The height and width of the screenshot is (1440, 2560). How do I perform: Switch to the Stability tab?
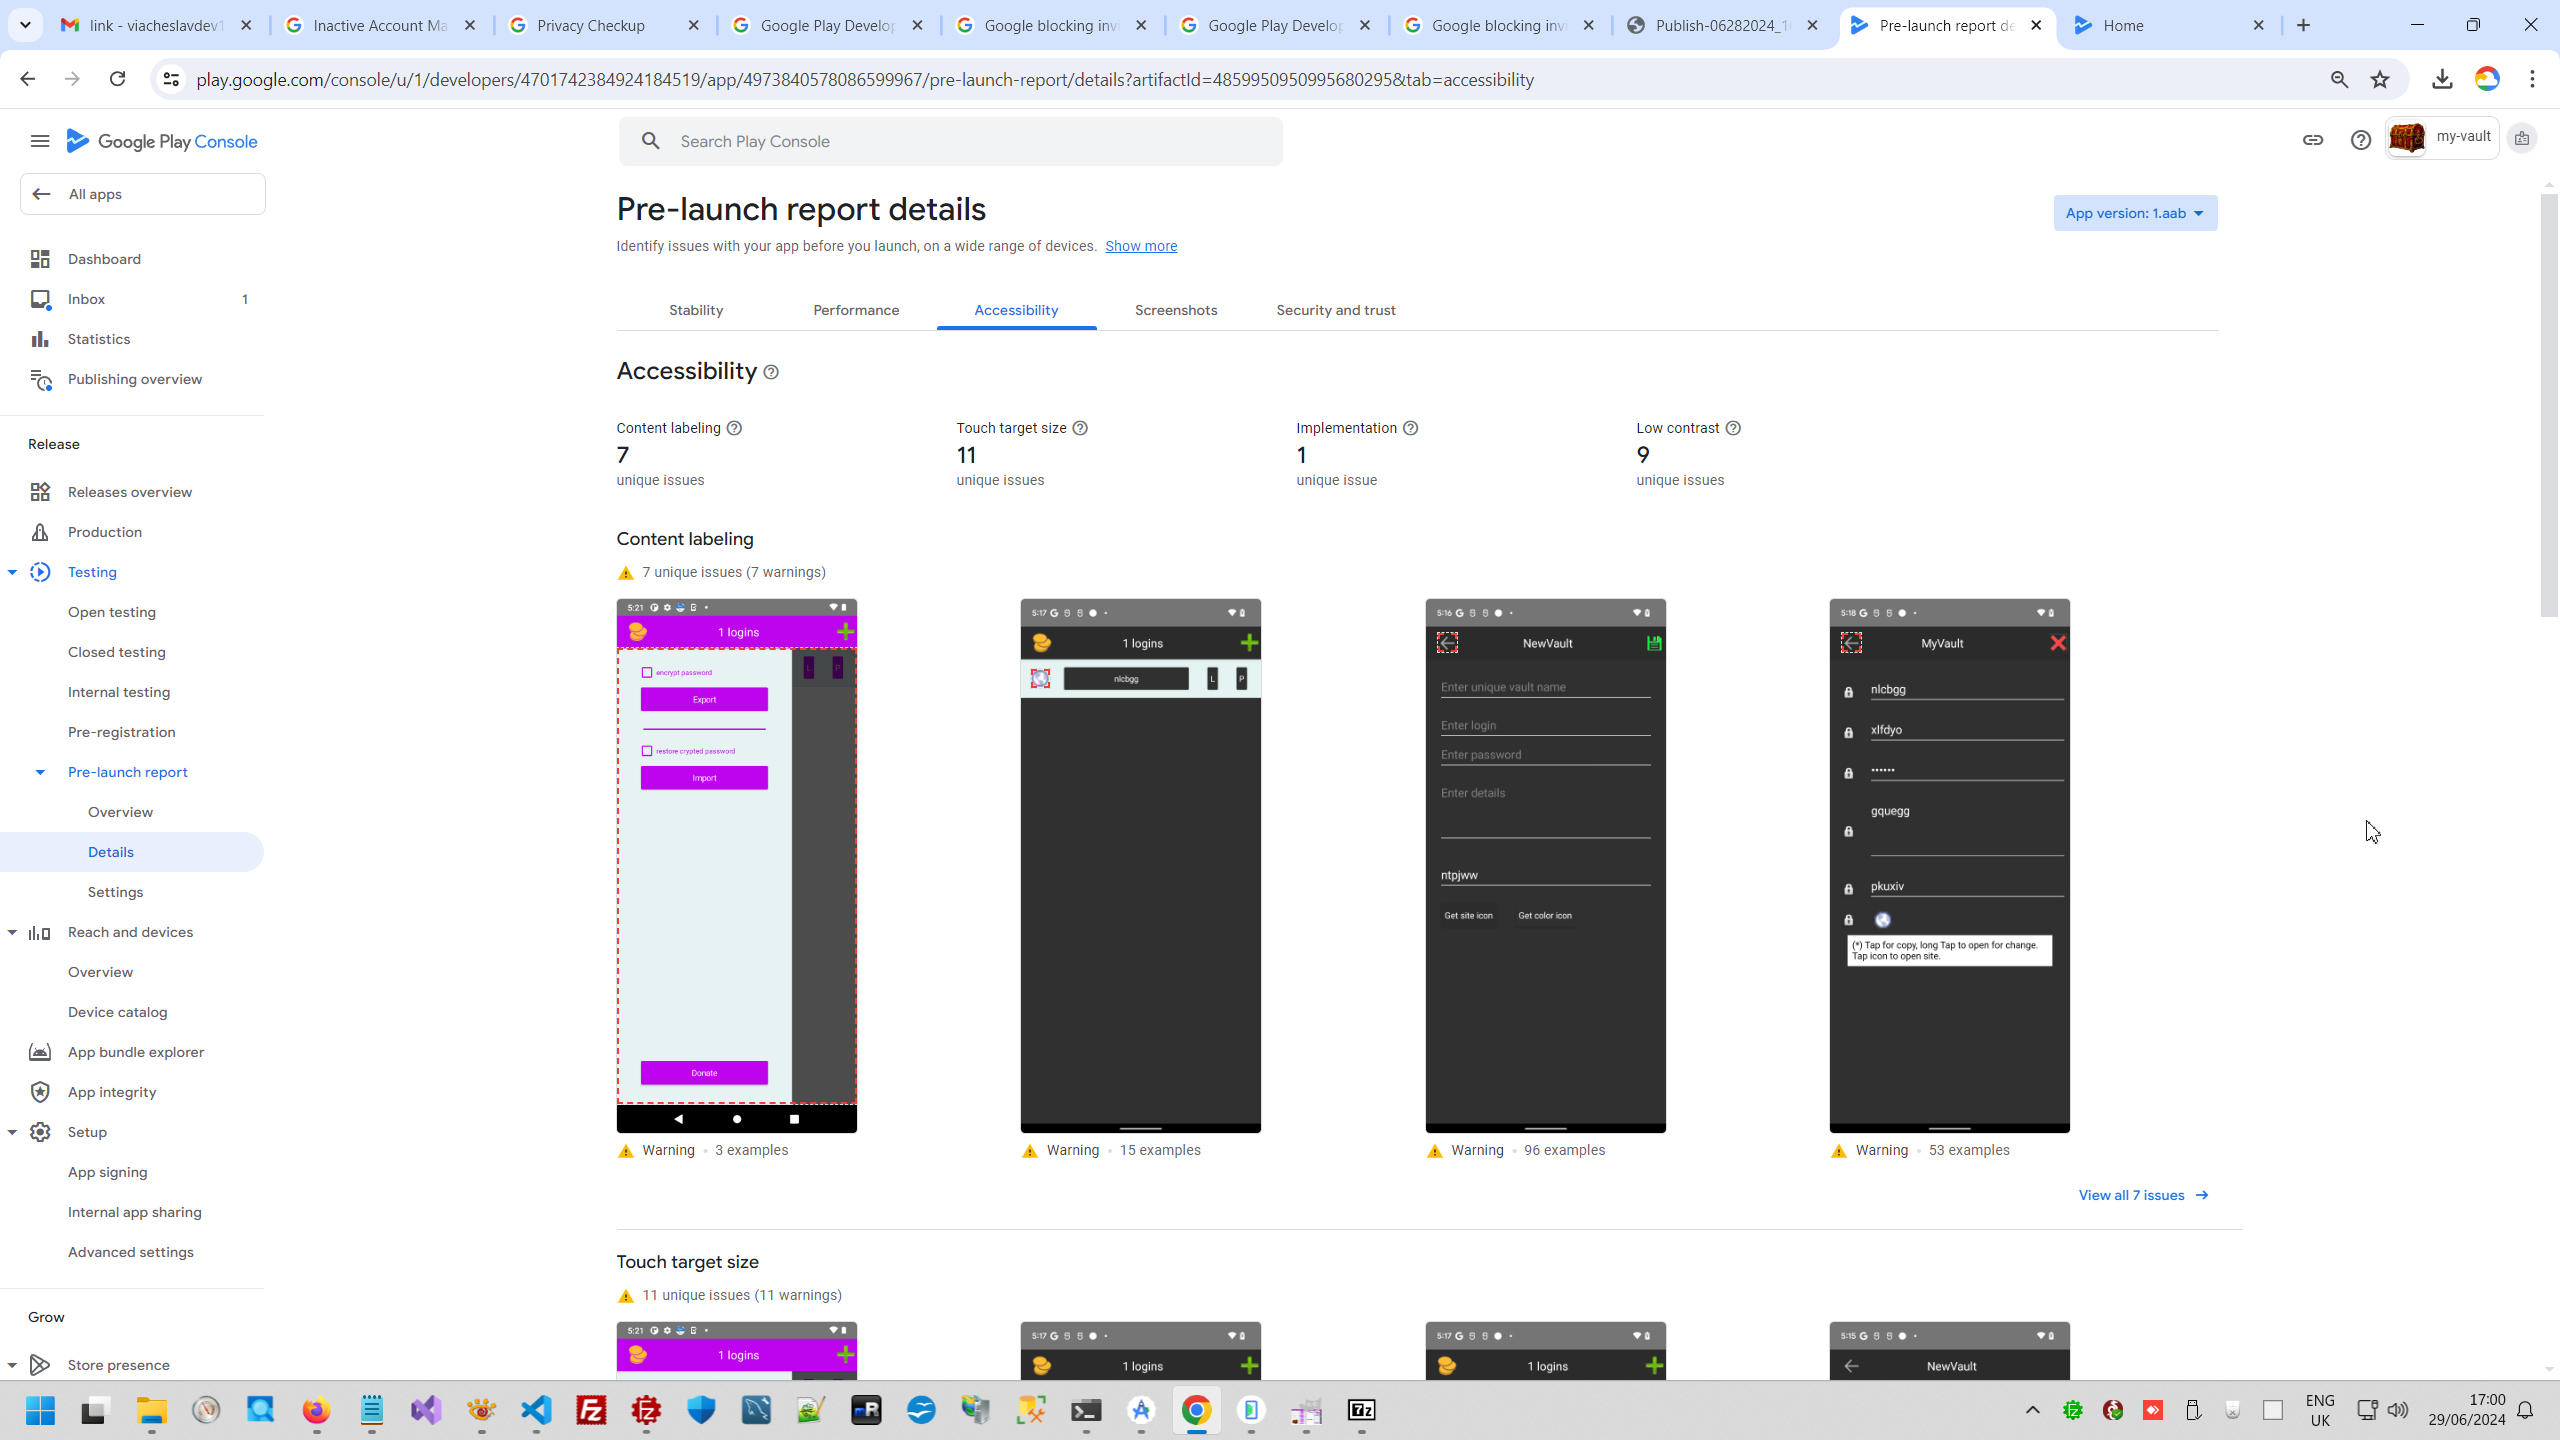tap(696, 310)
